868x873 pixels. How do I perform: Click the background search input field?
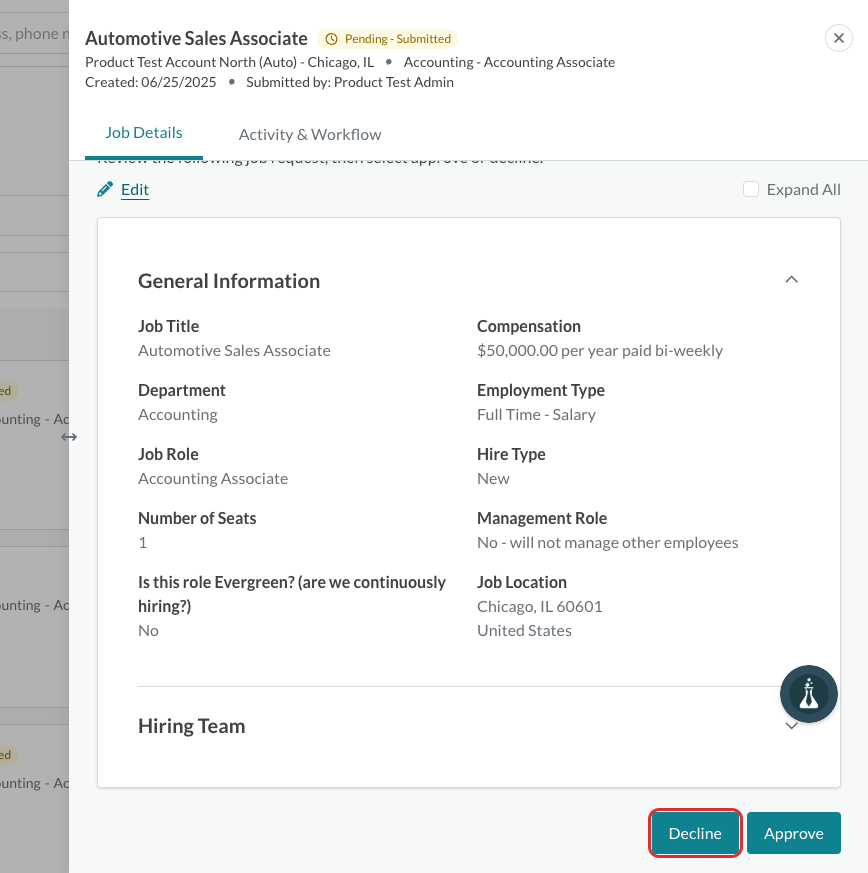click(x=35, y=33)
